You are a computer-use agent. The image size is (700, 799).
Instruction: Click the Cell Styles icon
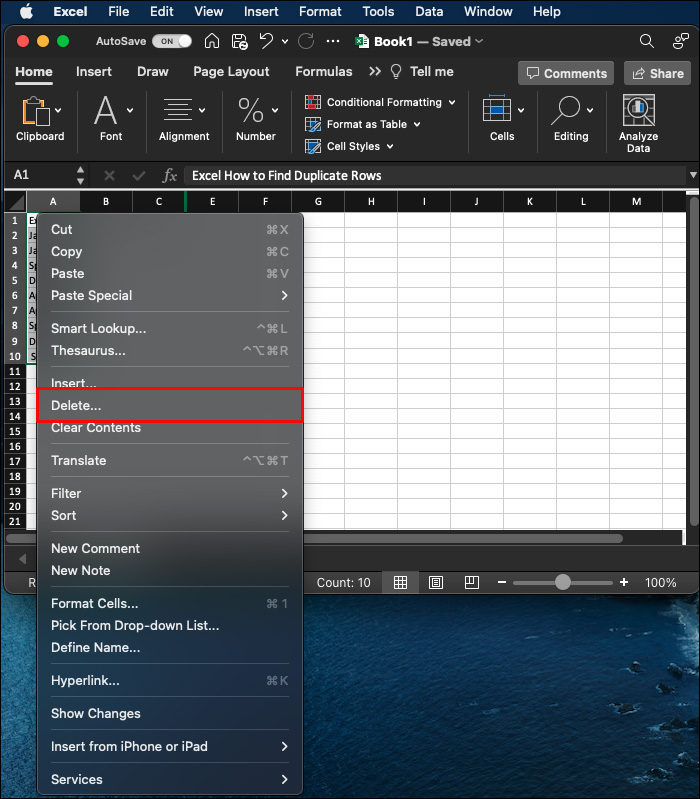point(313,146)
